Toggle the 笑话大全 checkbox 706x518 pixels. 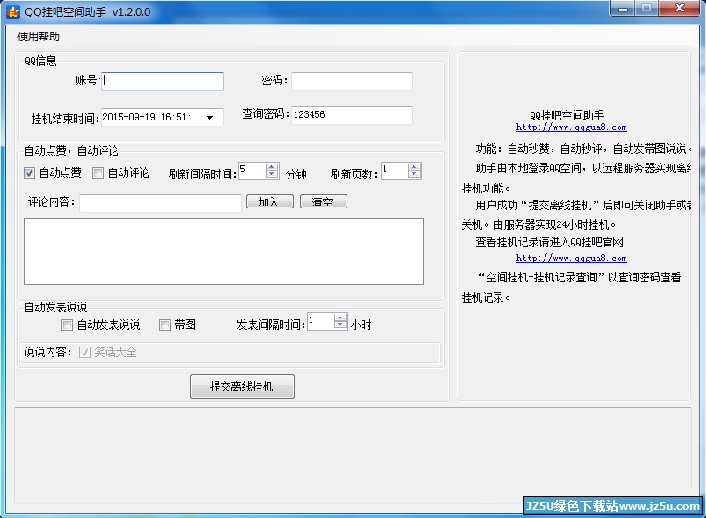pos(84,352)
